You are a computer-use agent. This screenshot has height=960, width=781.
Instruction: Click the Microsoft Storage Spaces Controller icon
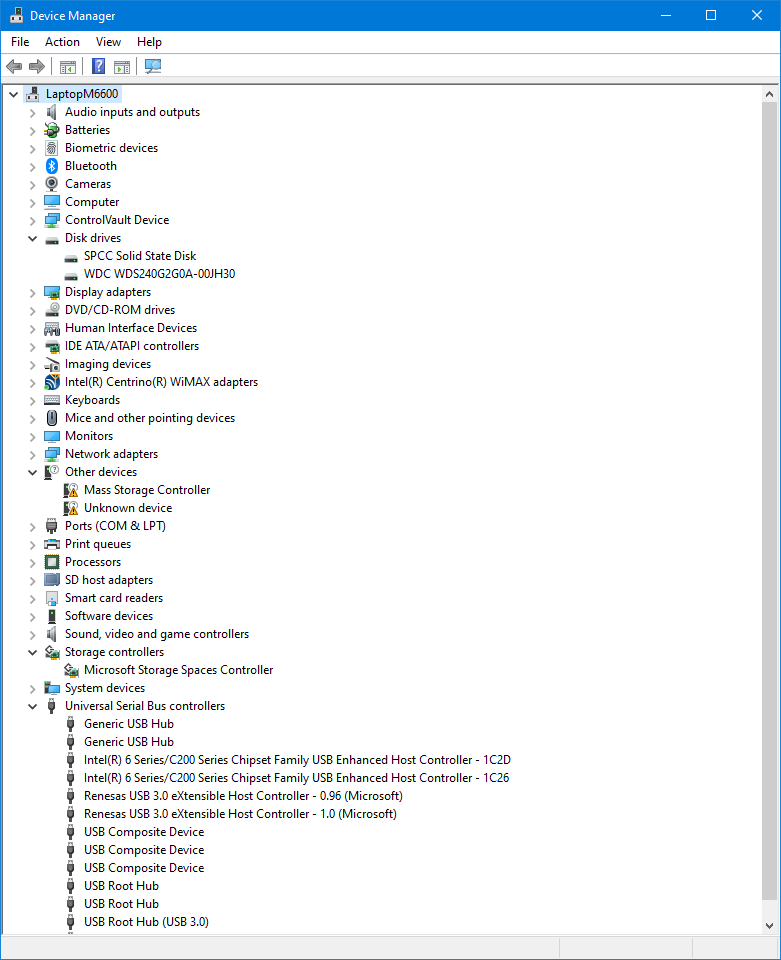tap(71, 670)
